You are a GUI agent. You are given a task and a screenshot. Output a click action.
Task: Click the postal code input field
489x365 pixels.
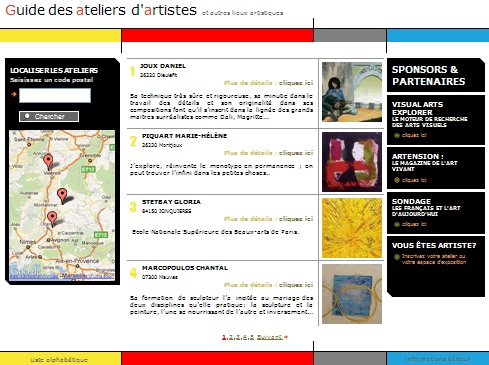(x=55, y=95)
